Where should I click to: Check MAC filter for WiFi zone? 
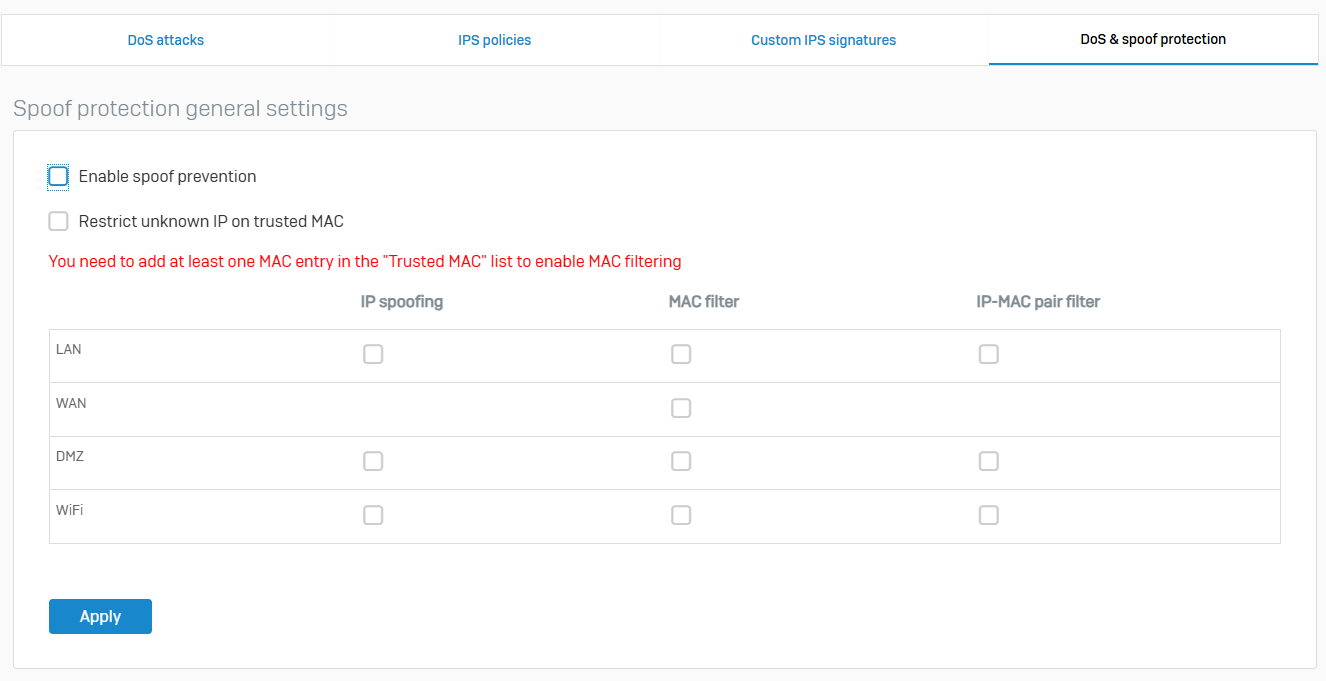coord(681,515)
